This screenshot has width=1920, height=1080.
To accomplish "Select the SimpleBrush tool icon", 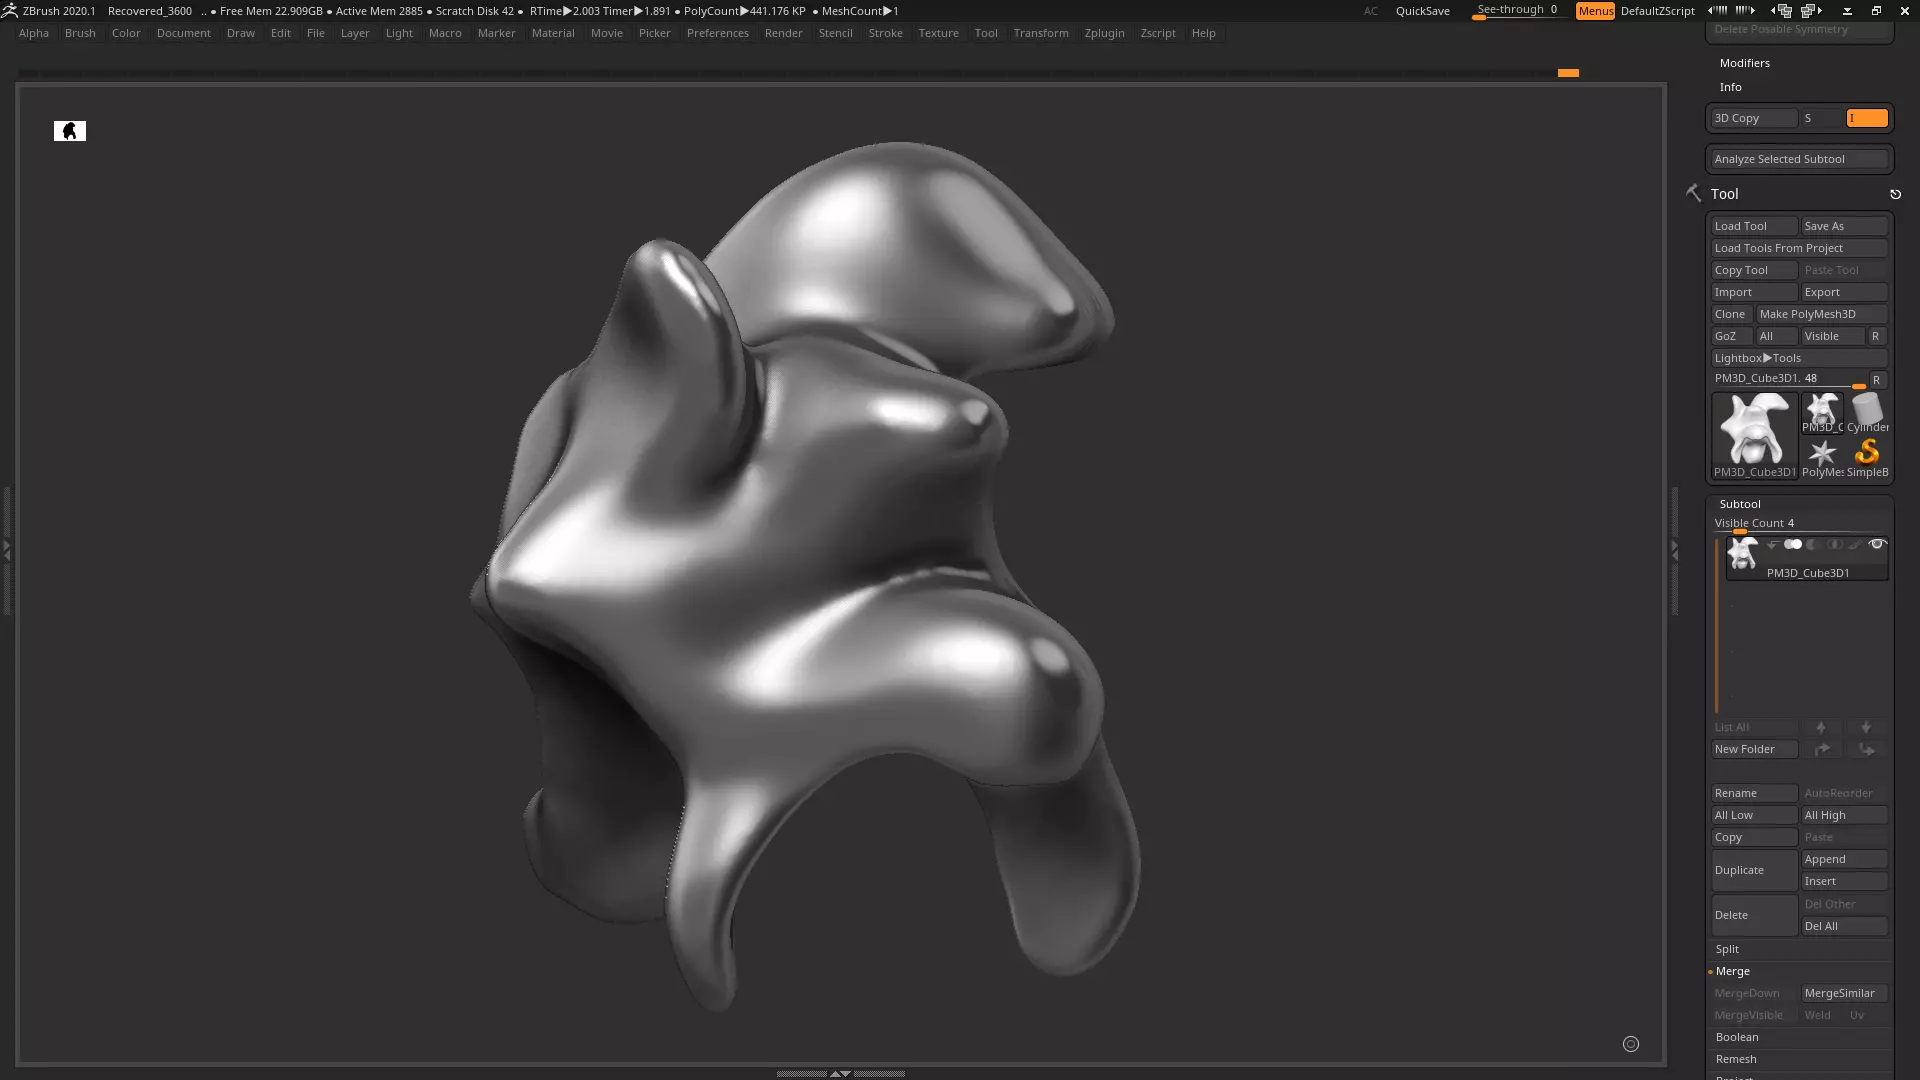I will click(1867, 457).
